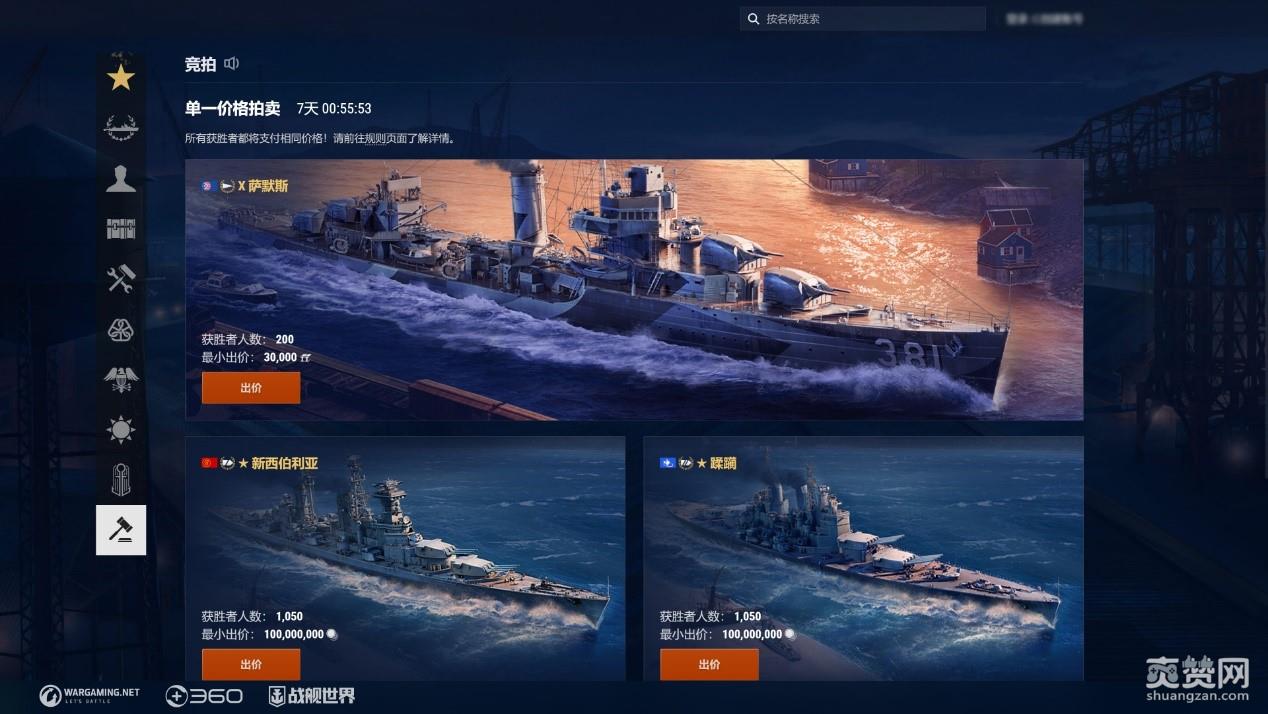The width and height of the screenshot is (1268, 714).
Task: Click the search by name input field
Action: (x=863, y=19)
